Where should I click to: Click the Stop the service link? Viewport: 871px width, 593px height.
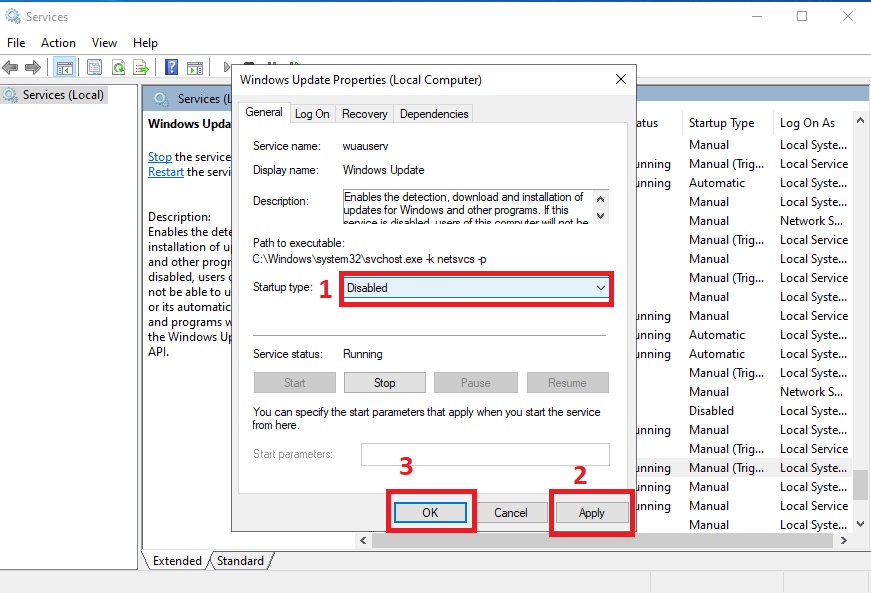point(159,157)
